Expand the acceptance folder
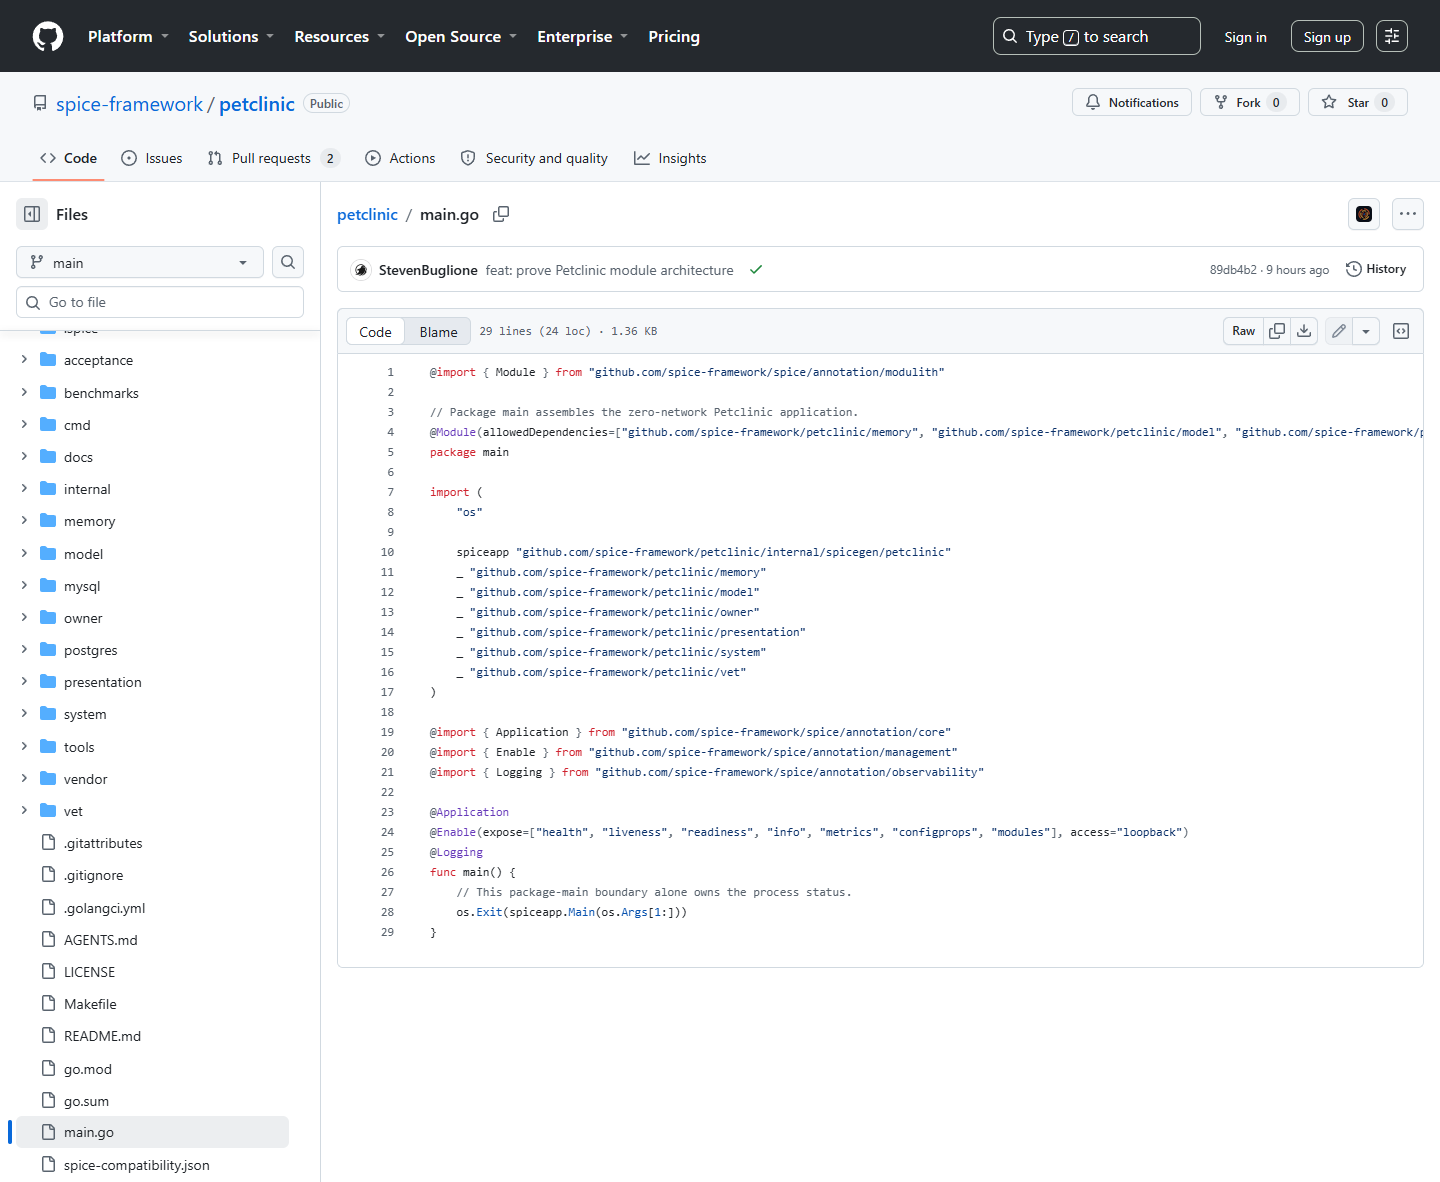 pyautogui.click(x=24, y=360)
